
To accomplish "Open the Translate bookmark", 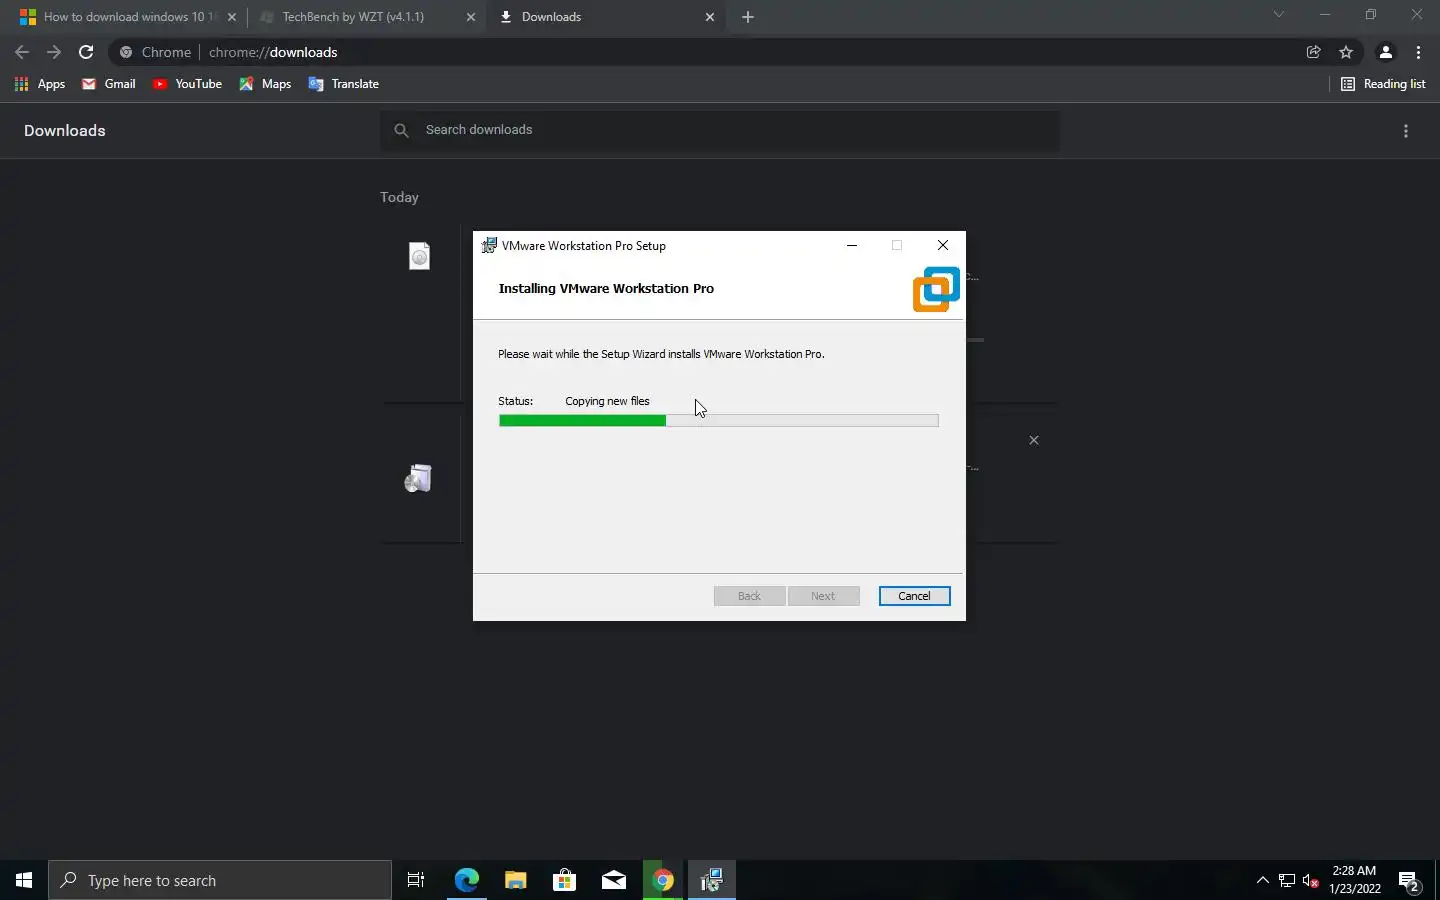I will (343, 84).
